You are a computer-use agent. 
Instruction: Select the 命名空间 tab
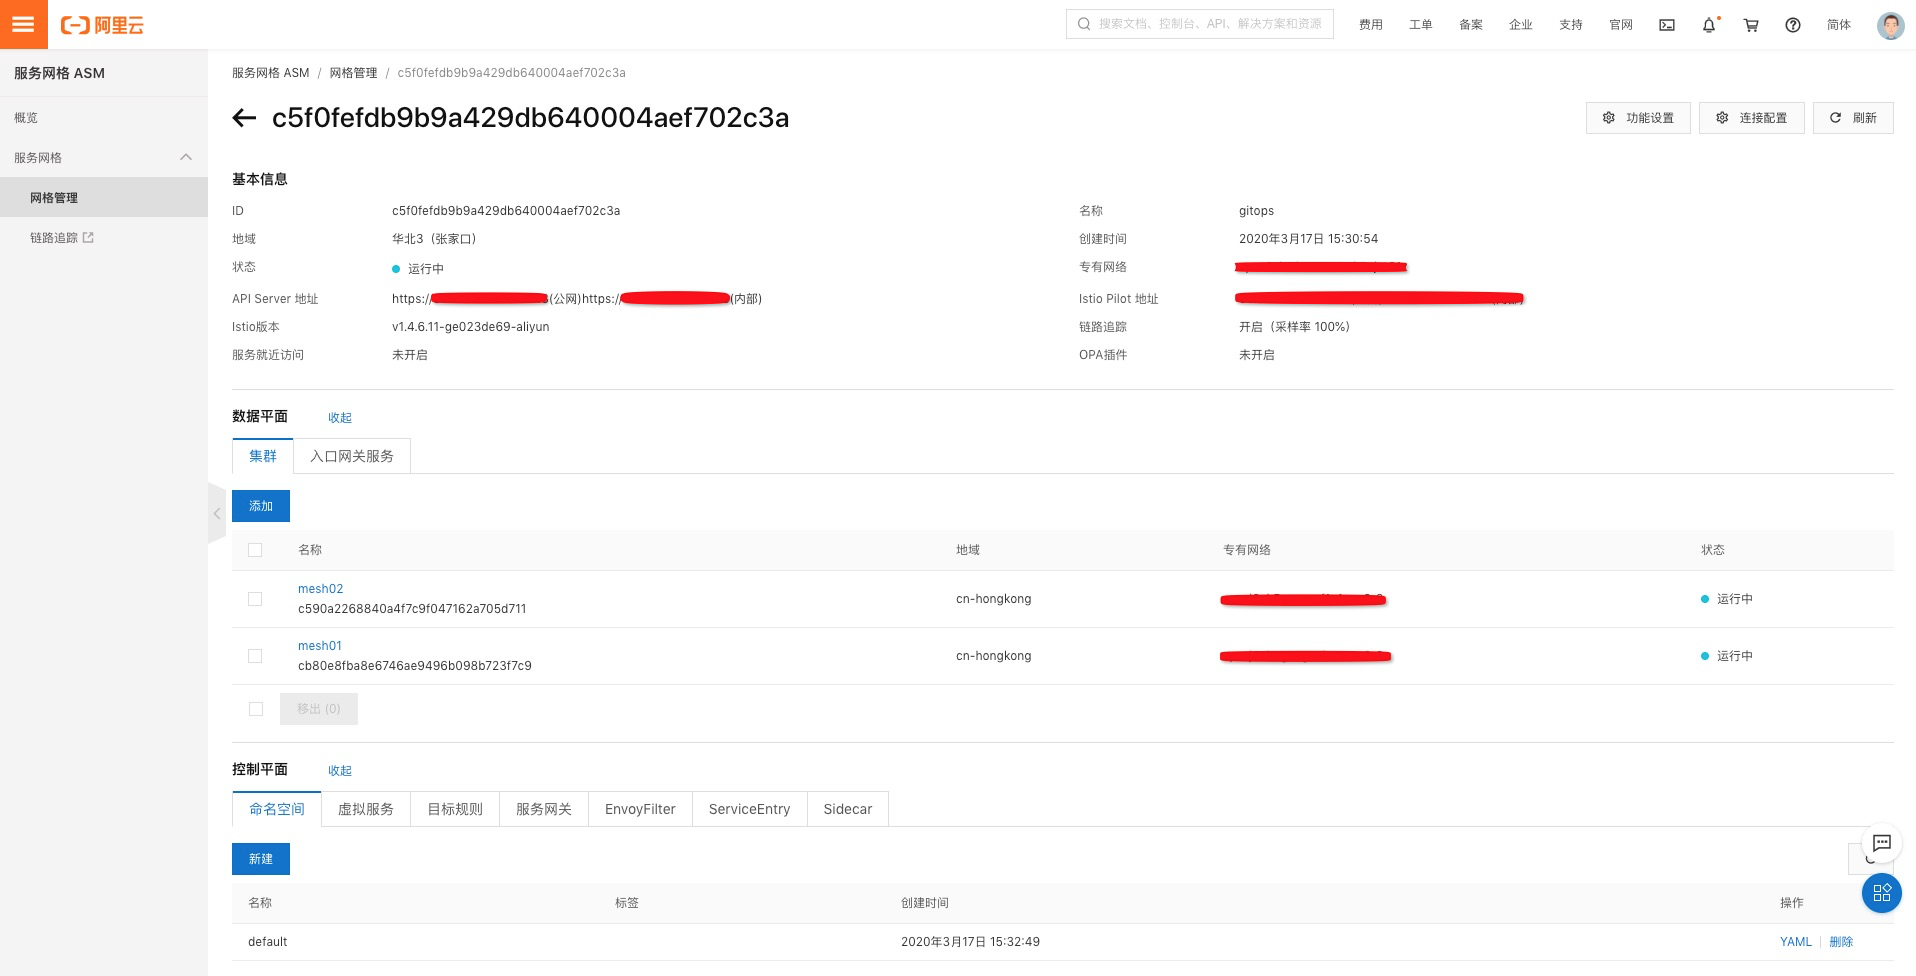point(277,809)
